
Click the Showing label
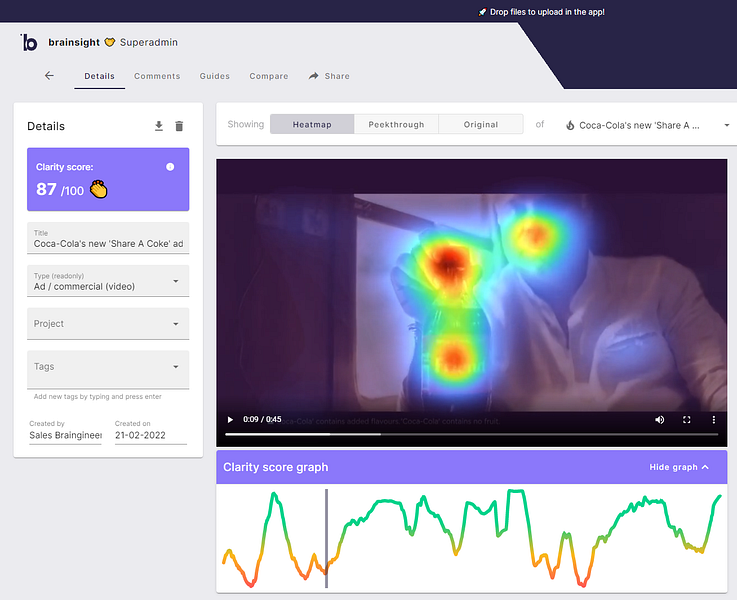pyautogui.click(x=246, y=124)
